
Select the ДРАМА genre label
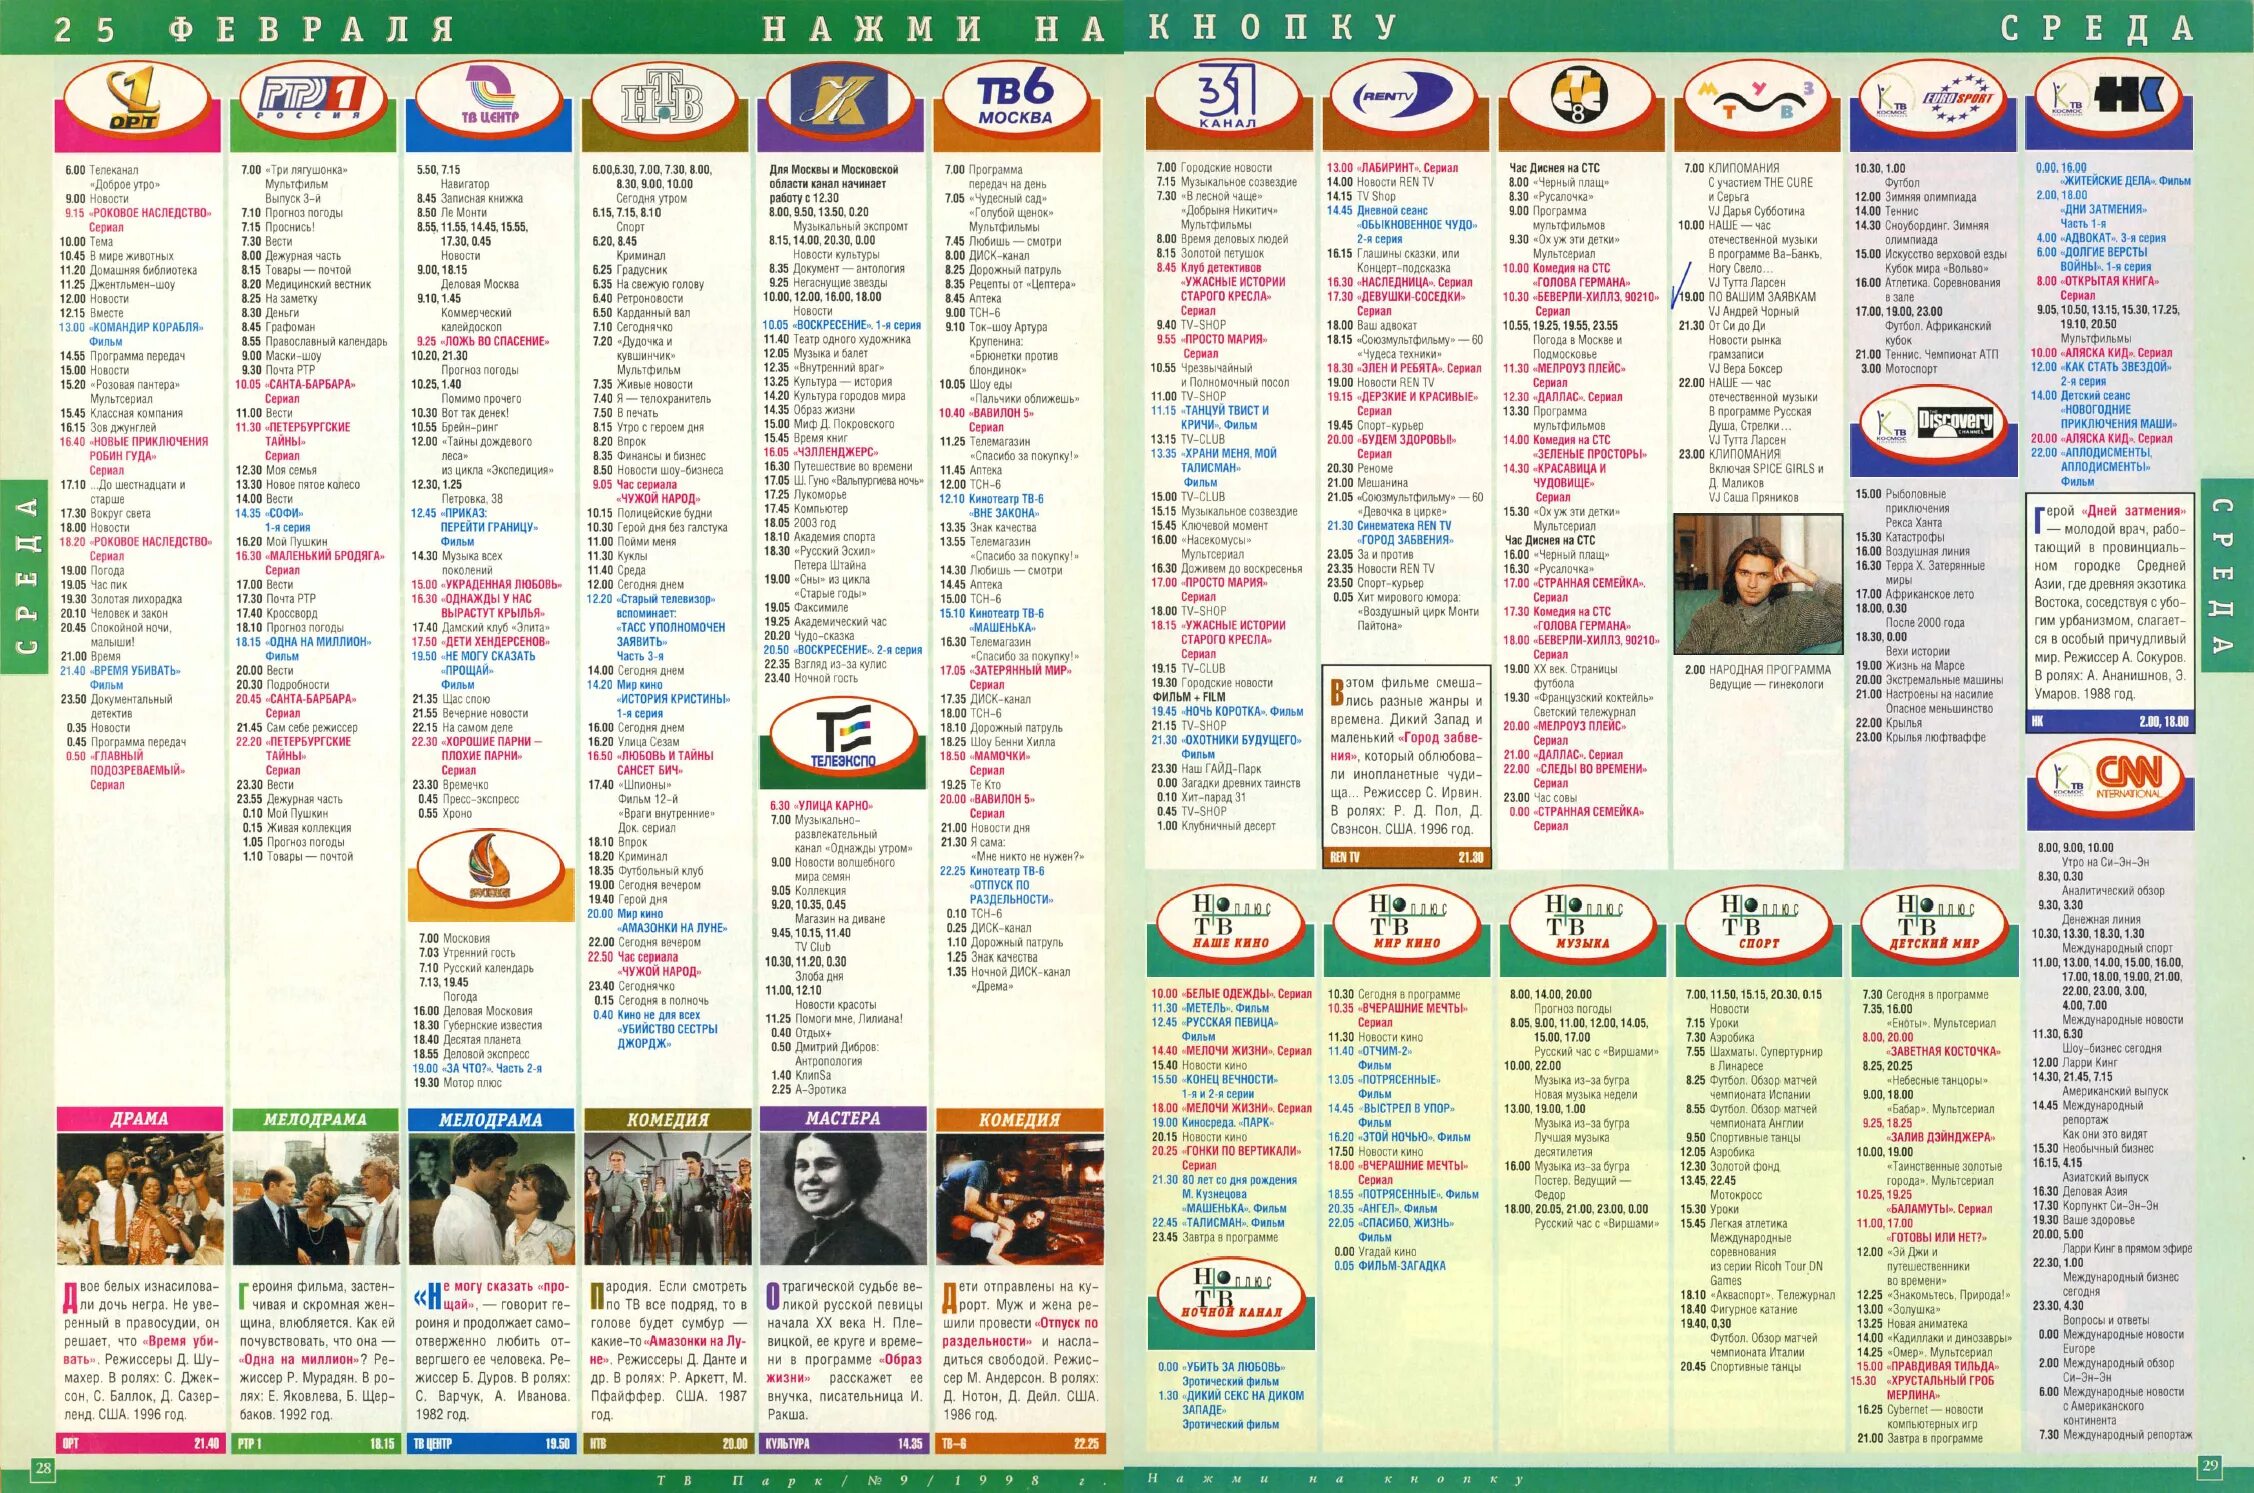click(140, 1118)
